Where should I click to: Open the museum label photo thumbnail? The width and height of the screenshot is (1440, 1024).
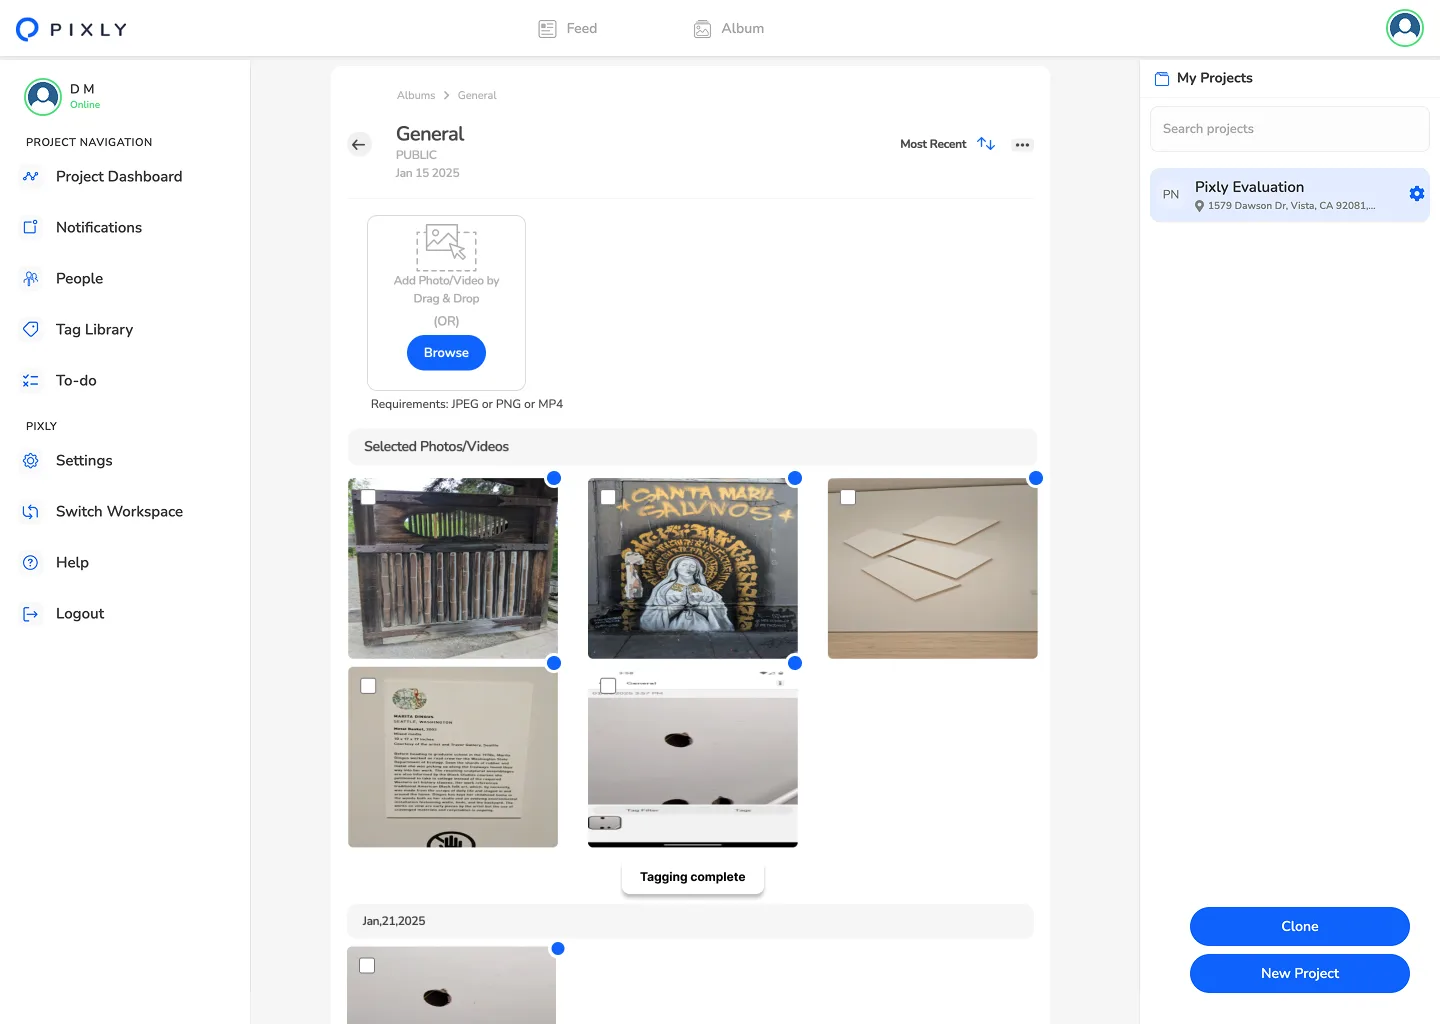point(453,757)
